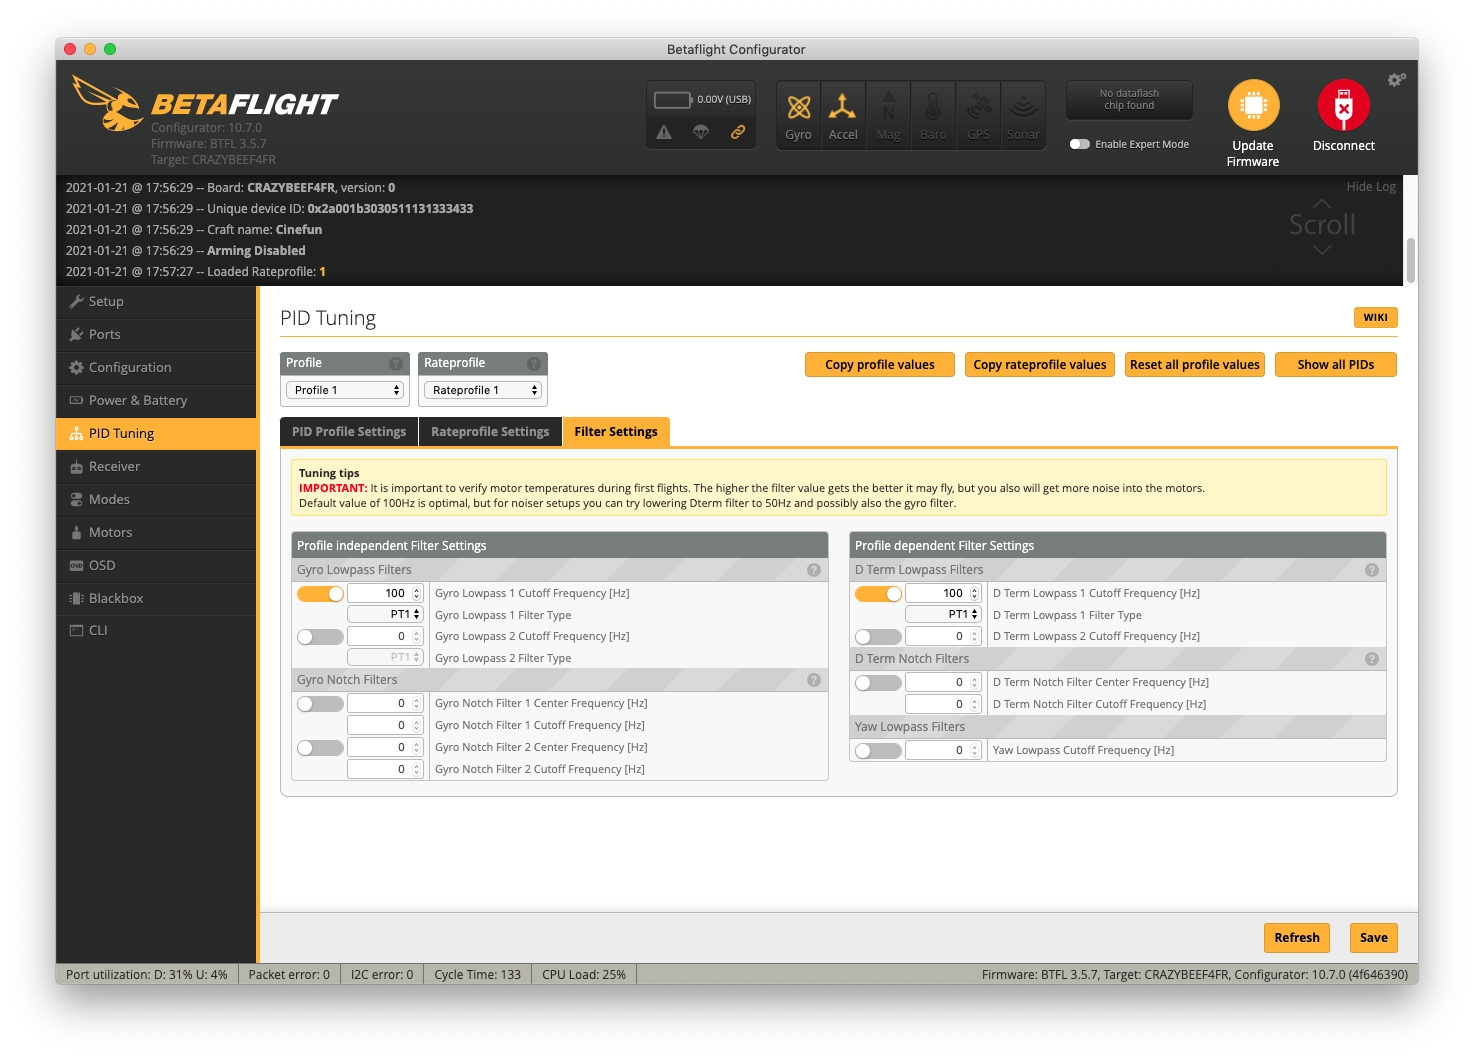Viewport: 1474px width, 1058px height.
Task: Open the Rateprofile 1 dropdown
Action: (483, 390)
